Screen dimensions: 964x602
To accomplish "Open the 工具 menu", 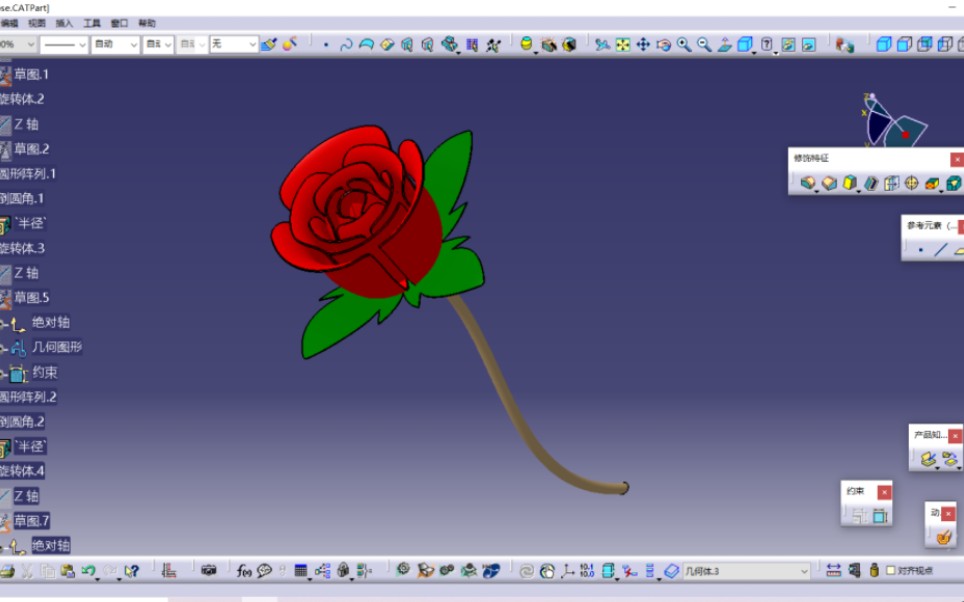I will click(x=92, y=23).
